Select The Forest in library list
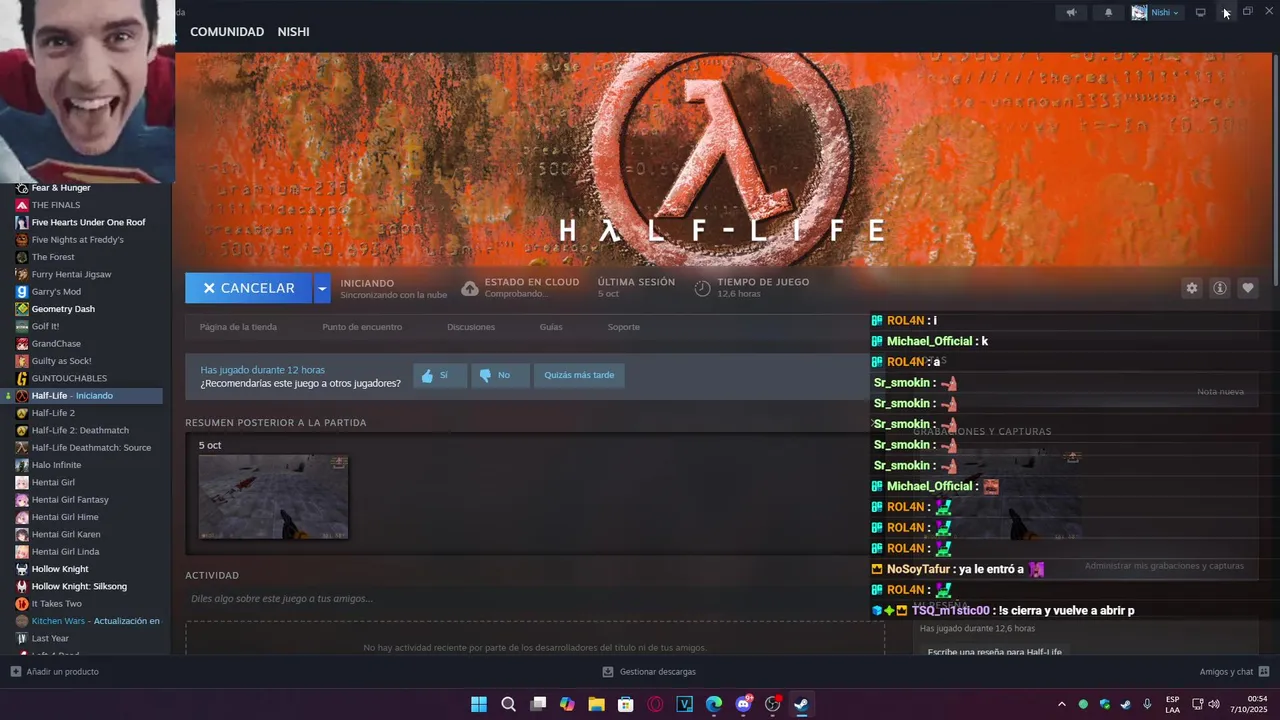 53,257
